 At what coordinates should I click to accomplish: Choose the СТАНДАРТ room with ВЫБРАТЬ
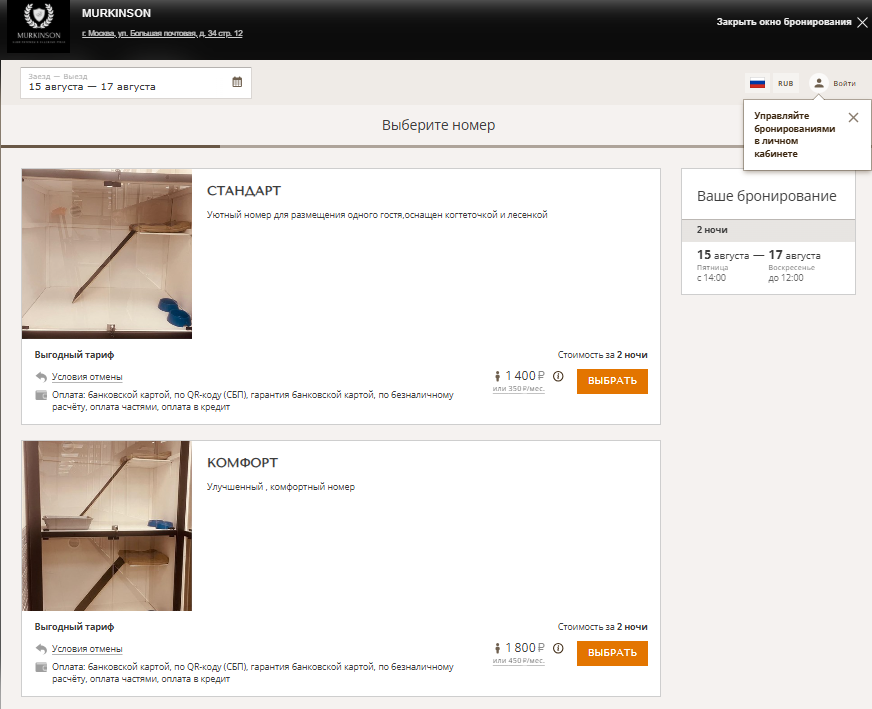pos(612,381)
